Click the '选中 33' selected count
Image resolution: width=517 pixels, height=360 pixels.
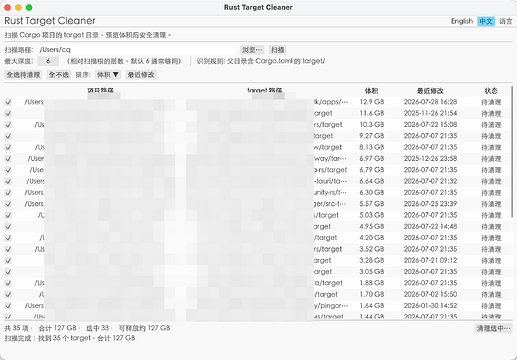coord(97,328)
